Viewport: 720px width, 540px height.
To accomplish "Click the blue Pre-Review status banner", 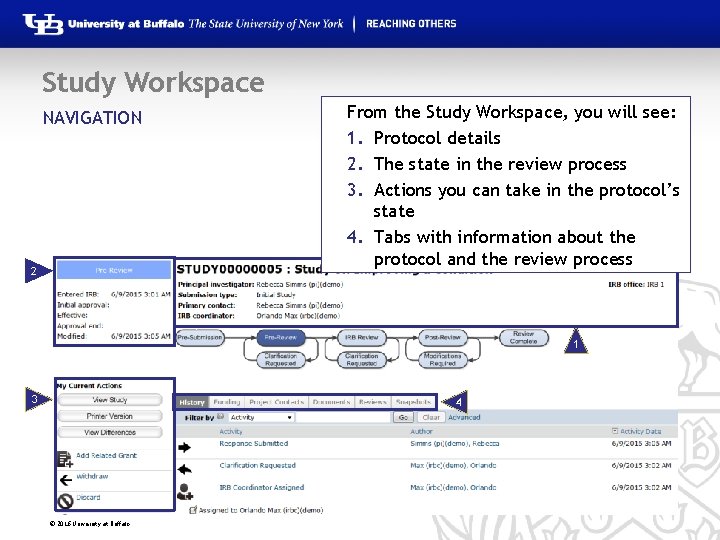I will click(113, 270).
